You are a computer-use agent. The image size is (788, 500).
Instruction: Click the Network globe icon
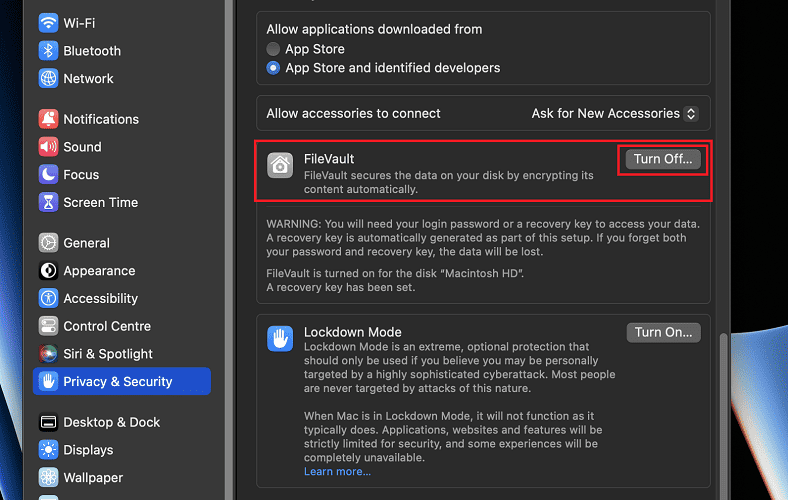point(48,78)
